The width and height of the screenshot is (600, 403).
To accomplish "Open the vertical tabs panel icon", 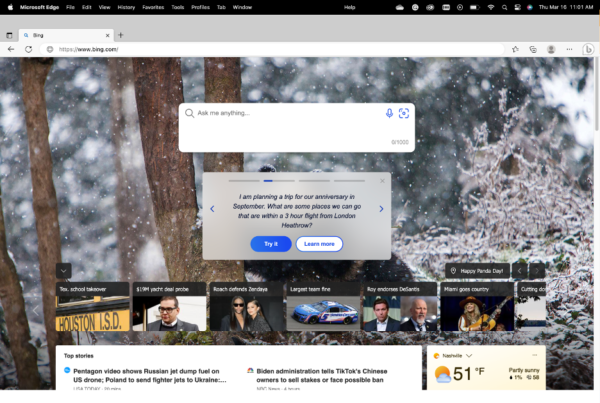I will click(x=9, y=35).
